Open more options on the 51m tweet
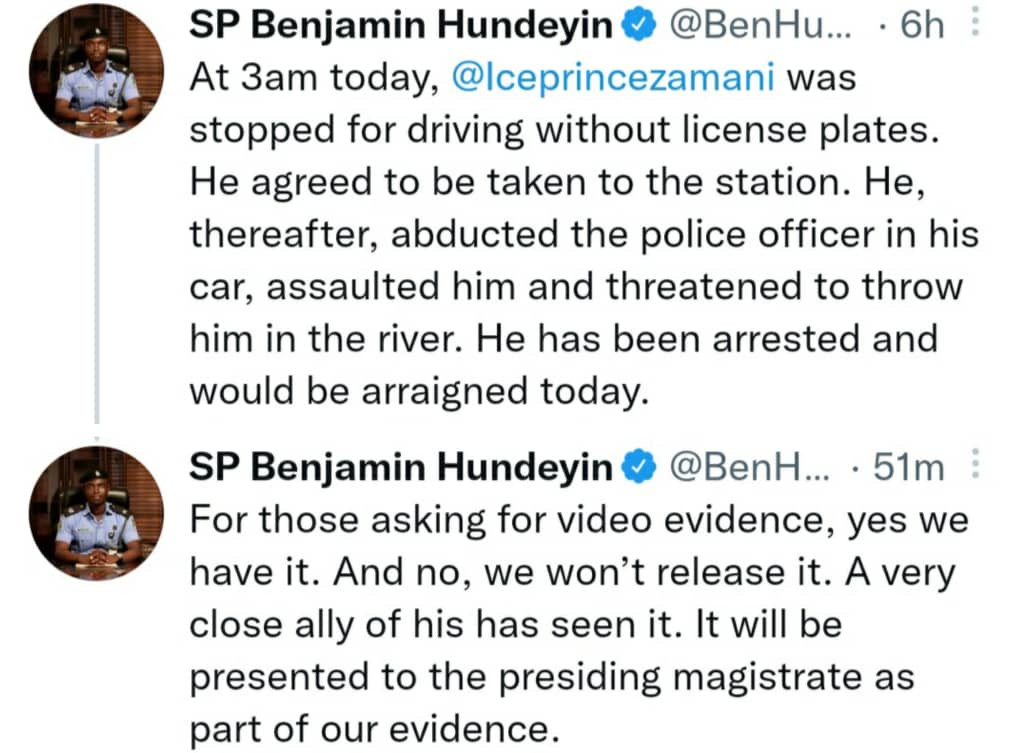 975,466
